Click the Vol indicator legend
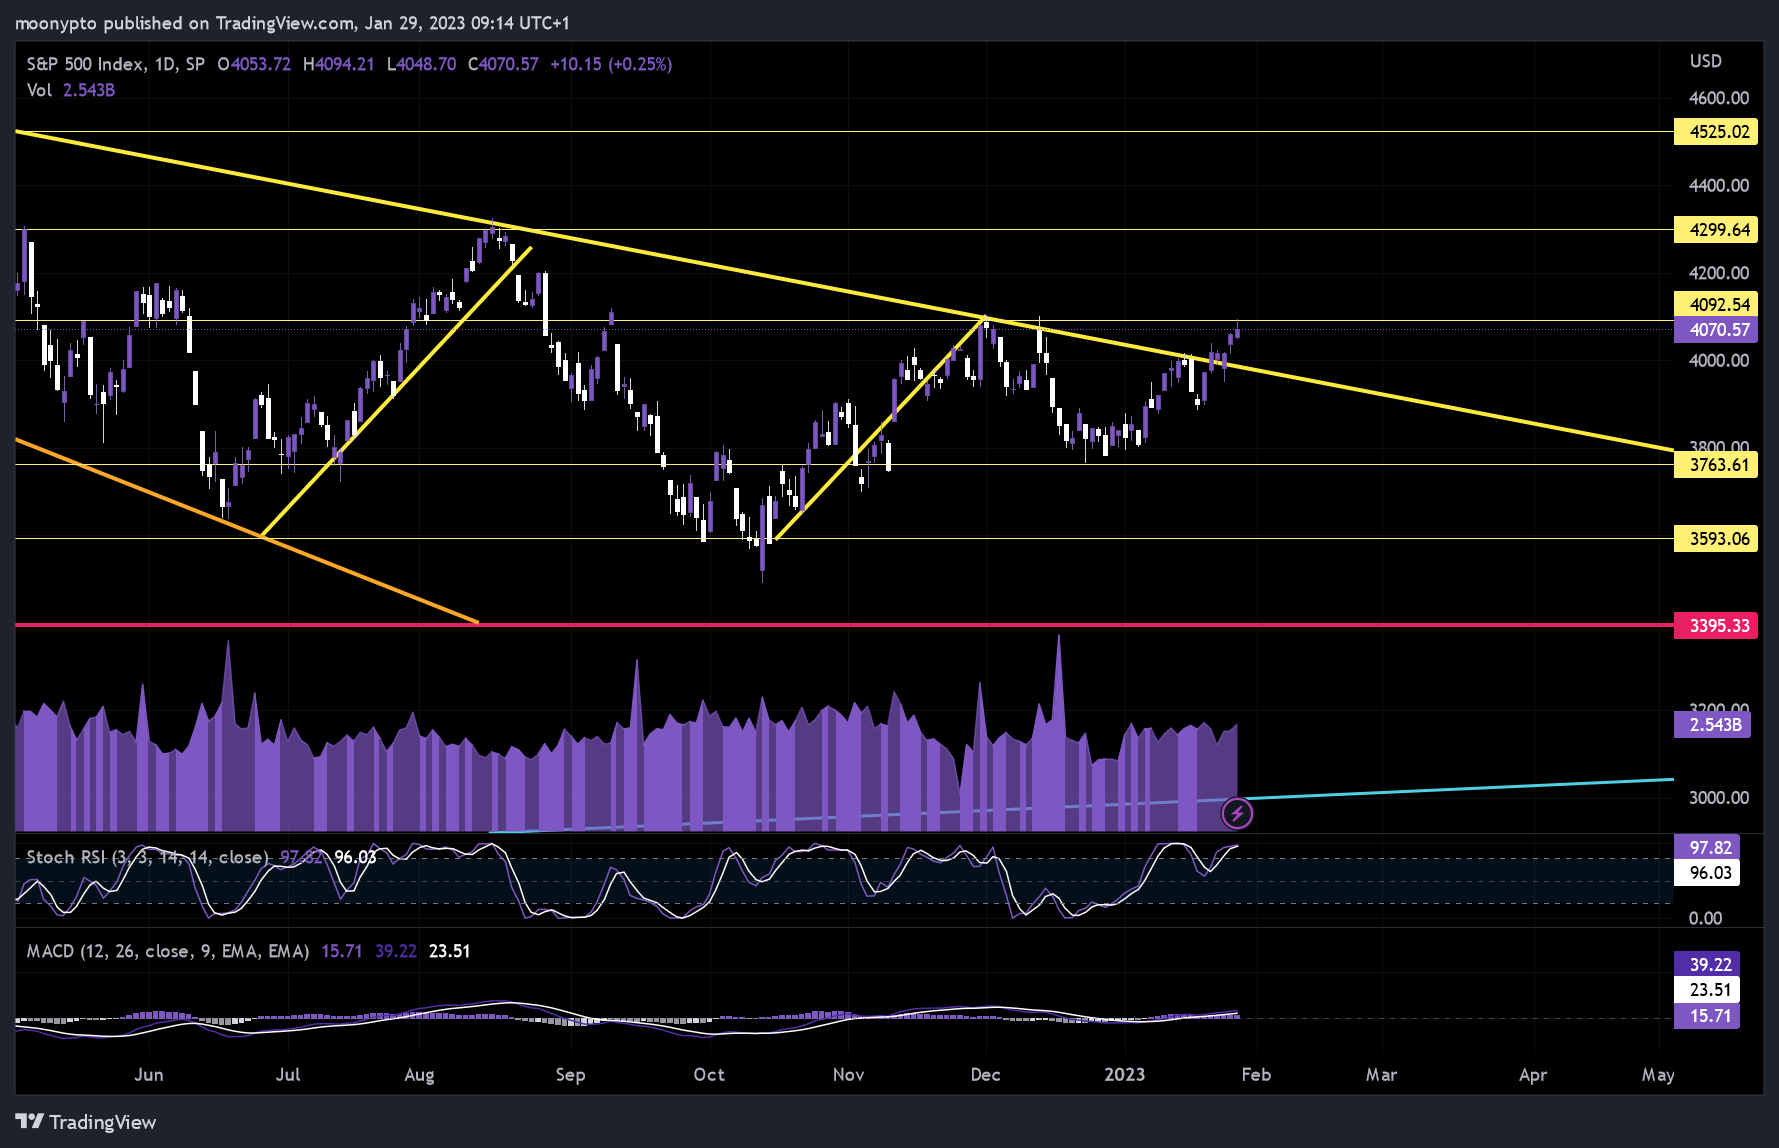This screenshot has width=1779, height=1148. point(70,90)
